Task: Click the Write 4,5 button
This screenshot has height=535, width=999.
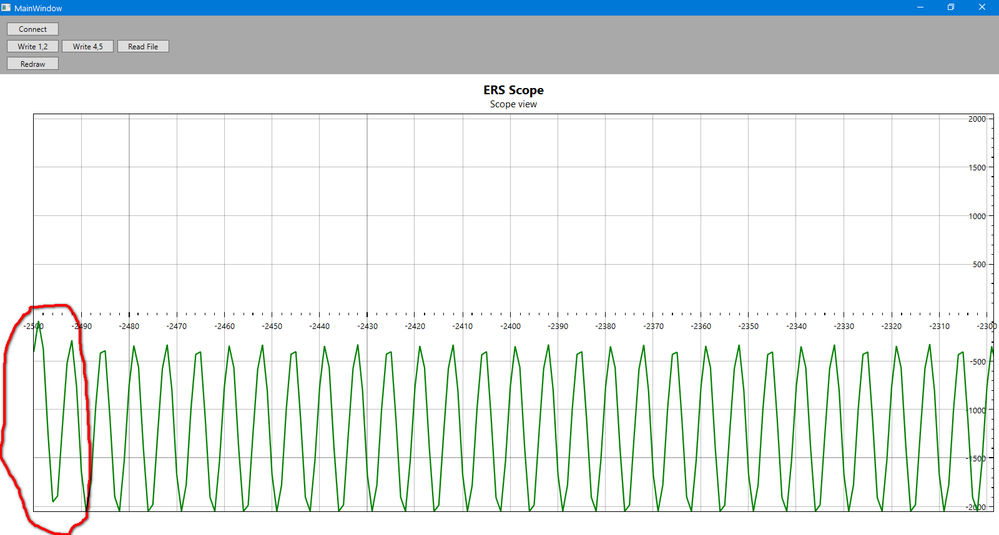Action: [x=87, y=46]
